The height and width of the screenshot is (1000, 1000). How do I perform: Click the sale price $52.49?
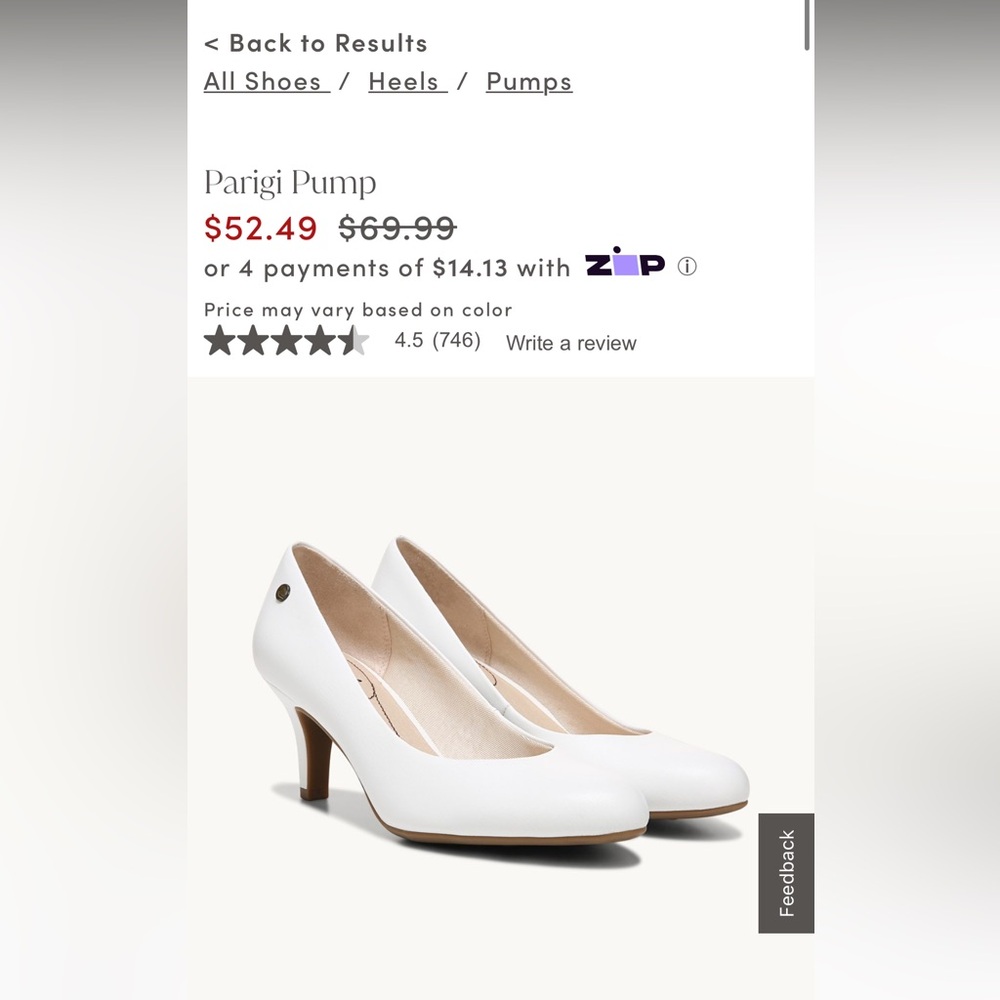[260, 227]
